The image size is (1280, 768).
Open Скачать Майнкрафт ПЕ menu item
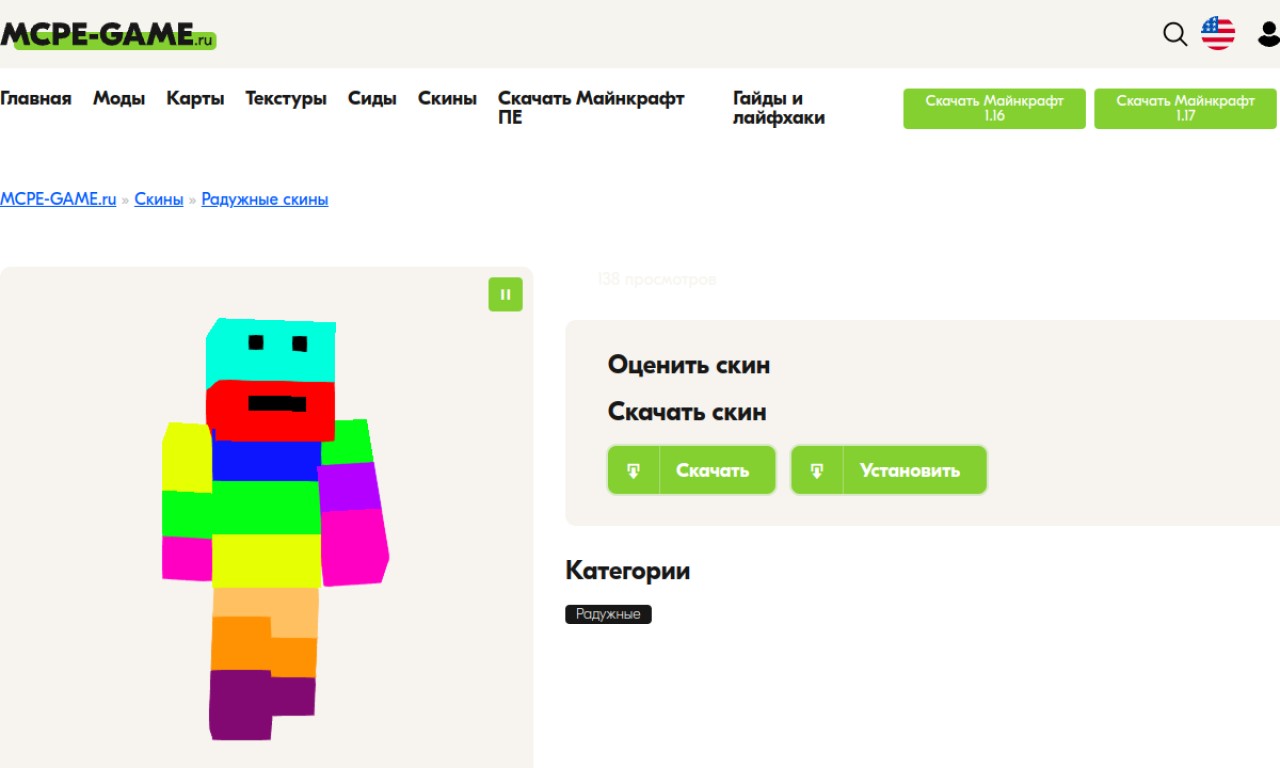(x=591, y=108)
